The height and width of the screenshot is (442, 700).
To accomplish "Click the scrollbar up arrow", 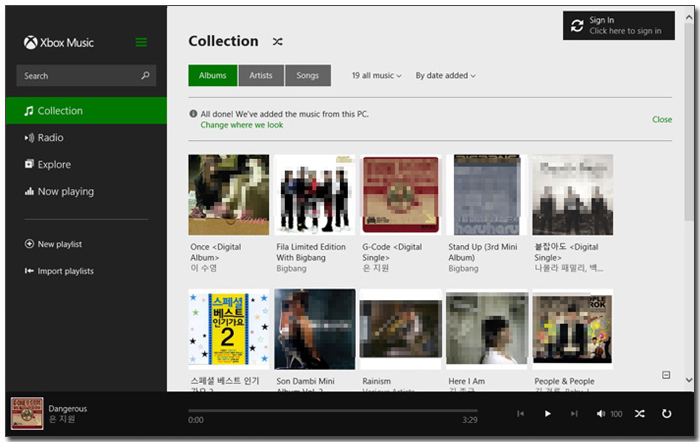I will pyautogui.click(x=689, y=17).
